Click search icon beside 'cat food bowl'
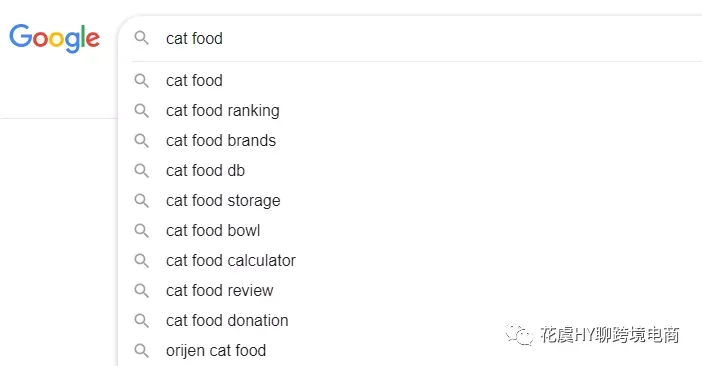The height and width of the screenshot is (366, 702). (x=141, y=230)
